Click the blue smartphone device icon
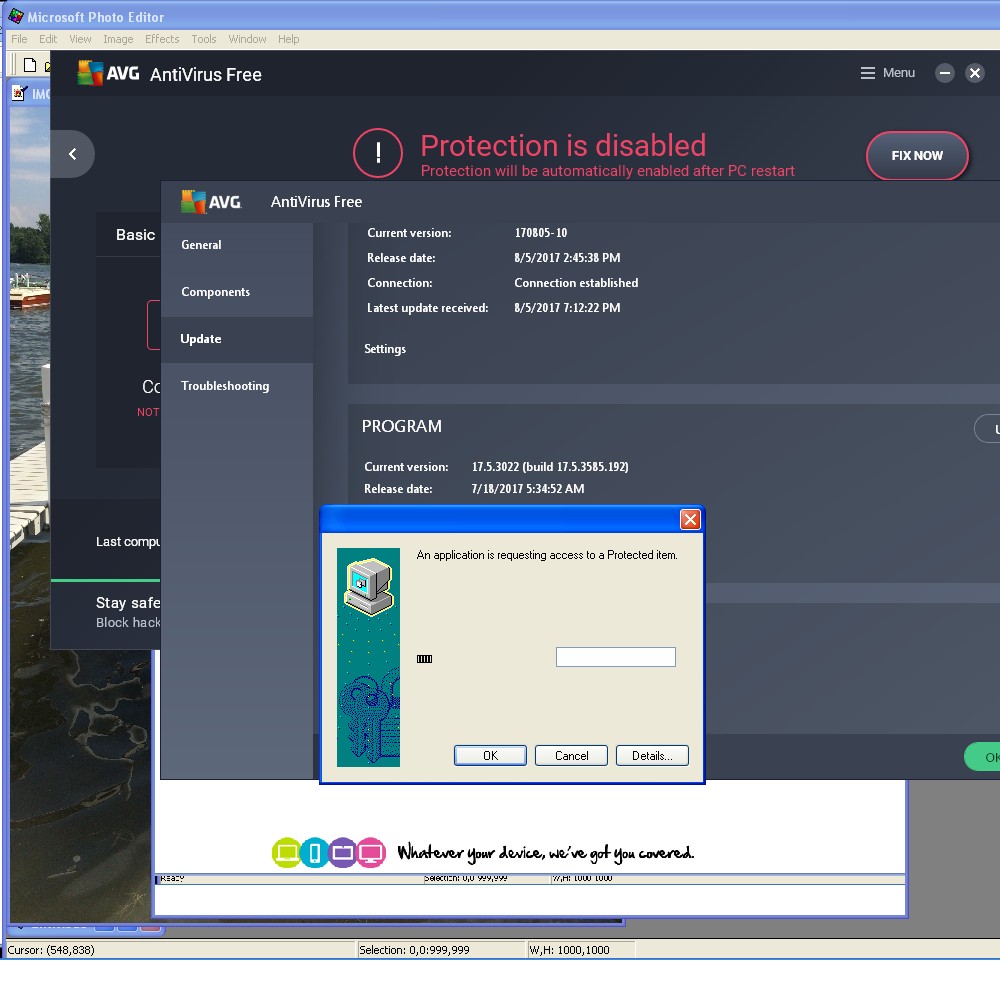This screenshot has width=1000, height=1000. 314,853
